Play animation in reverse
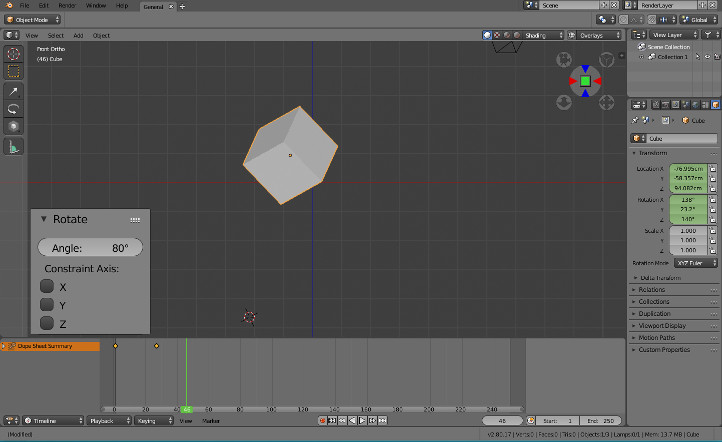The image size is (722, 442). [x=352, y=420]
